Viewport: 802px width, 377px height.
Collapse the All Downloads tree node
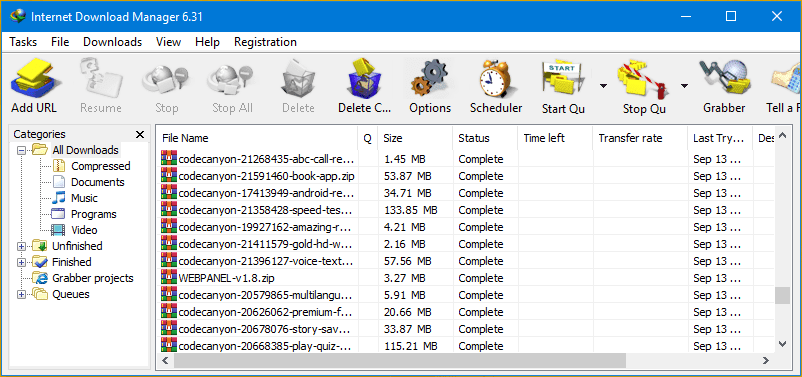[x=21, y=150]
